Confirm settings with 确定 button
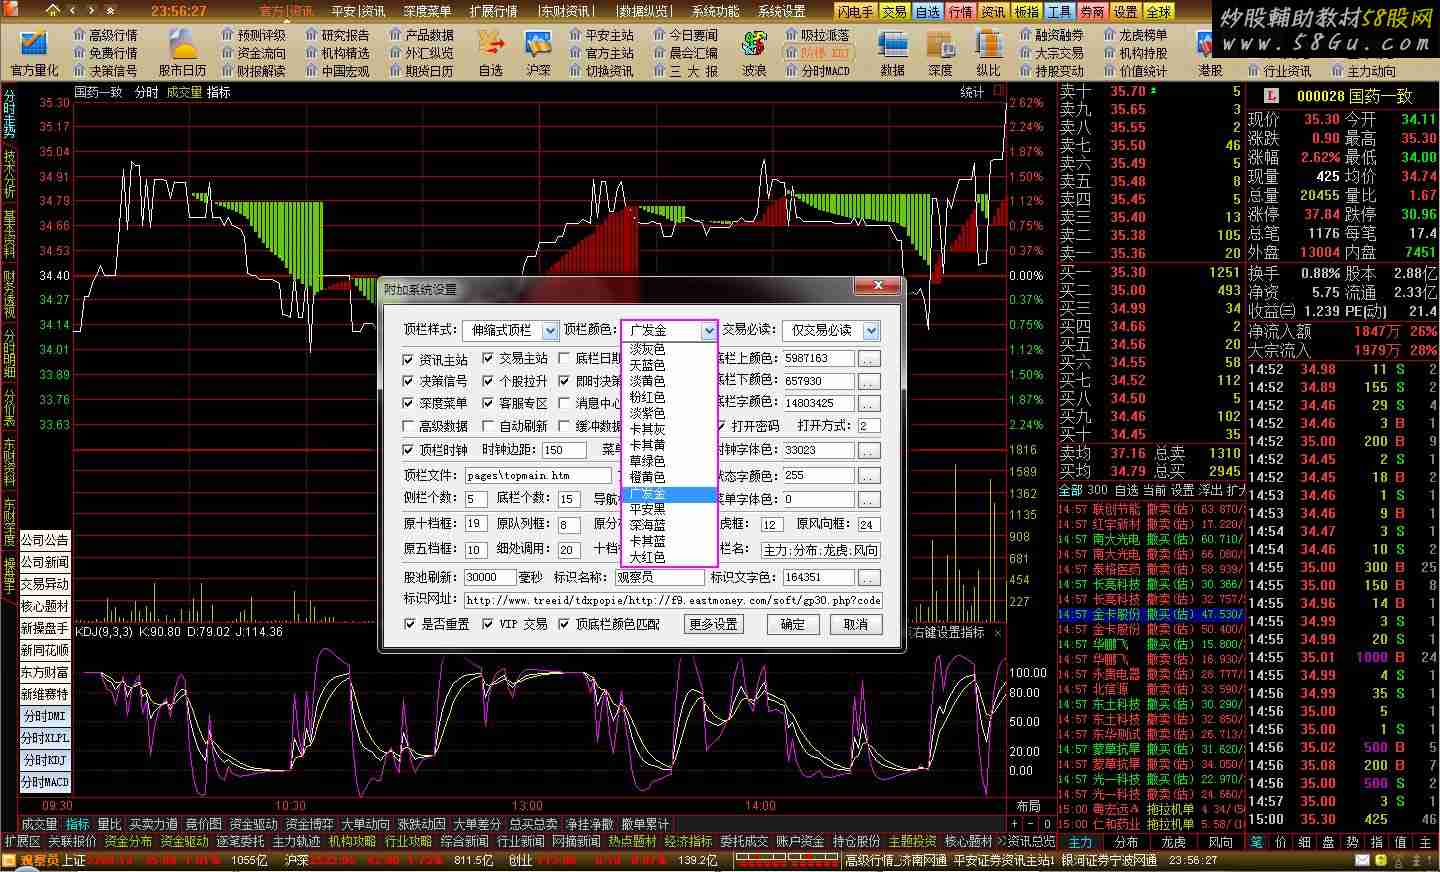 pos(792,624)
